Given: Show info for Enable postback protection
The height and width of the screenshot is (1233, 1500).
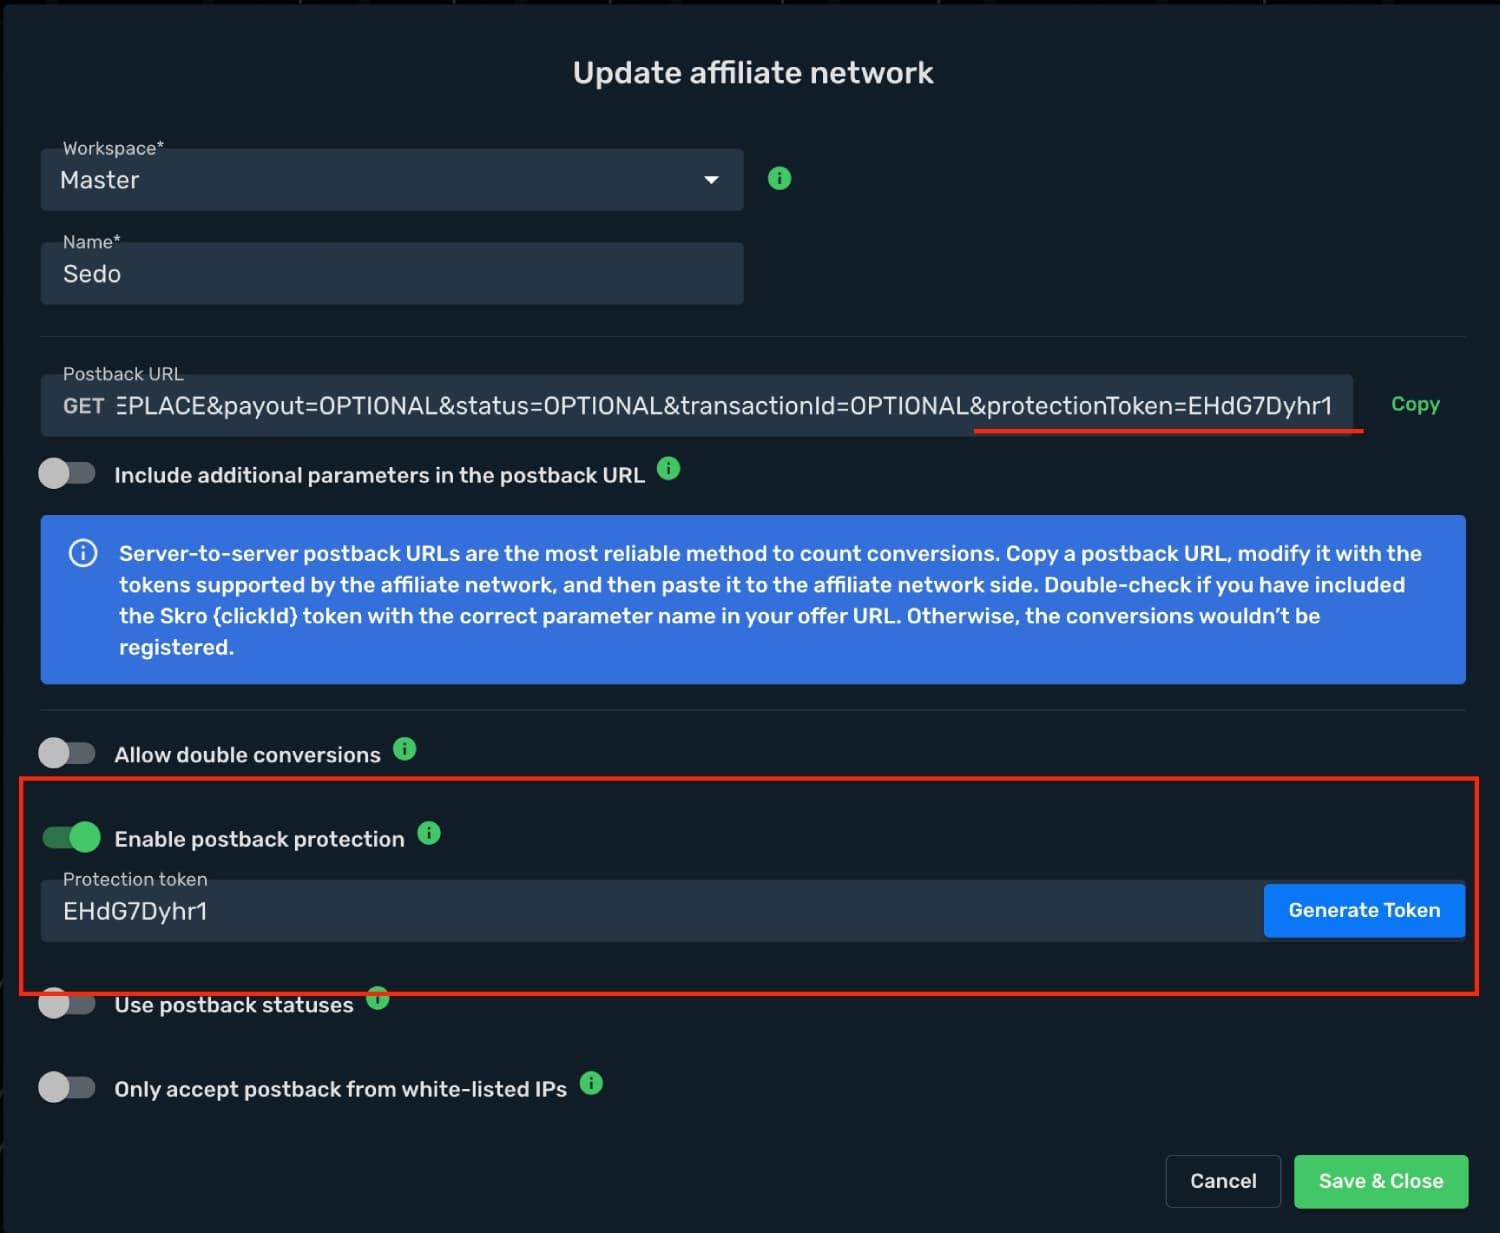Looking at the screenshot, I should [x=429, y=832].
